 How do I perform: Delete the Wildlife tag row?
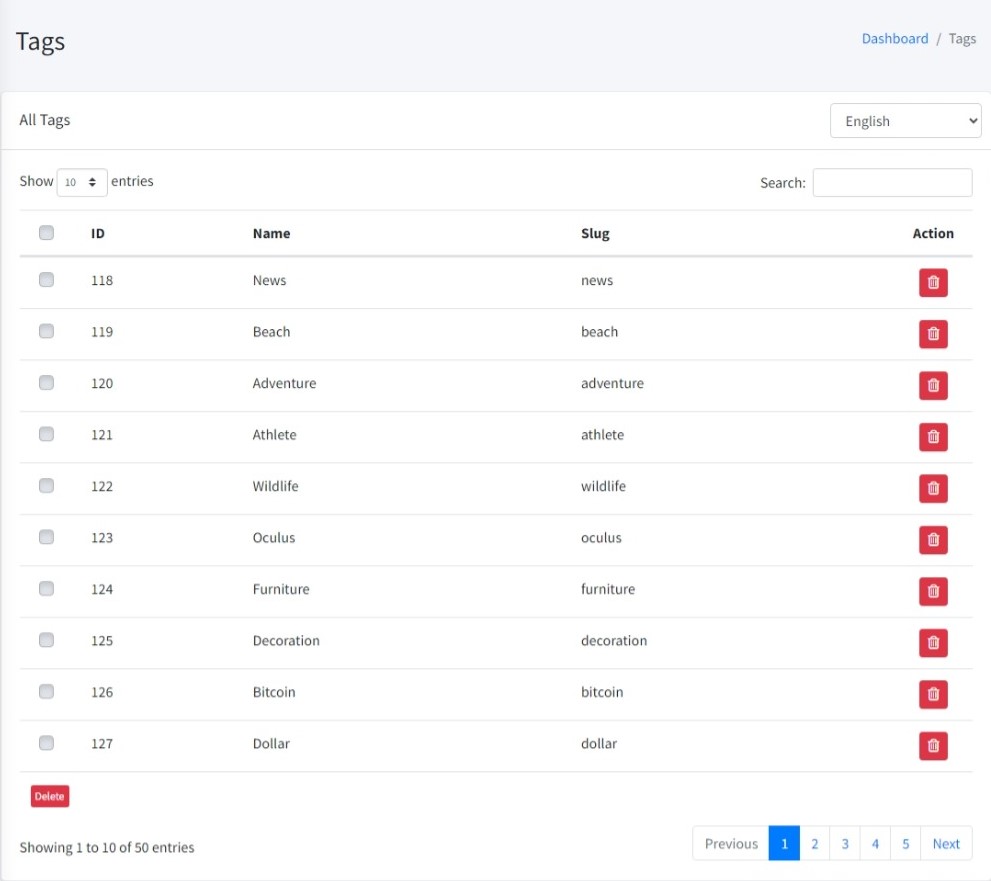coord(933,488)
